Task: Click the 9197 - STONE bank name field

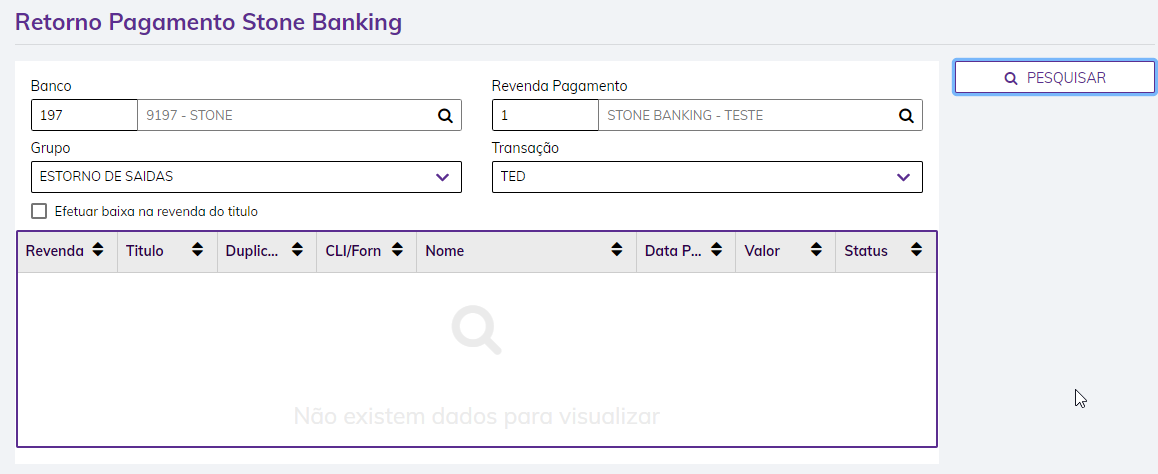Action: (x=285, y=115)
